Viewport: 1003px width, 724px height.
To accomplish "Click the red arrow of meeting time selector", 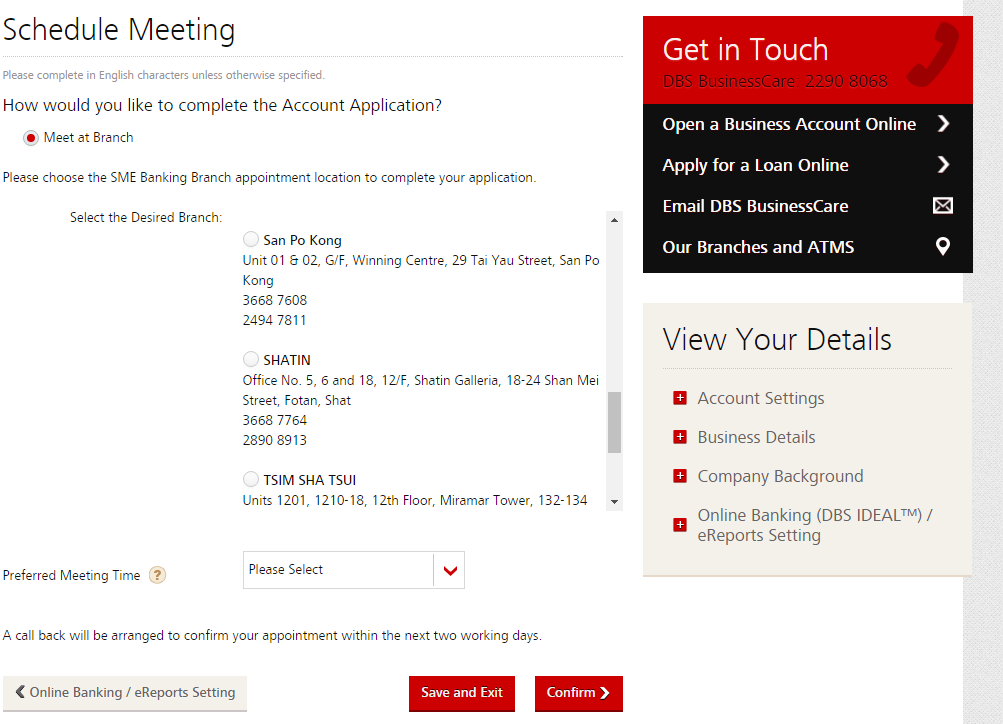I will tap(450, 571).
